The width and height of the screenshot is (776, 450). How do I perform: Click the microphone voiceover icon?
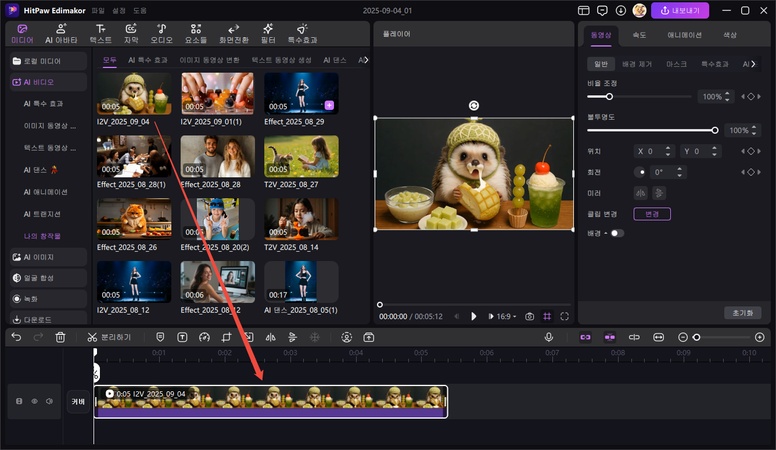[548, 337]
